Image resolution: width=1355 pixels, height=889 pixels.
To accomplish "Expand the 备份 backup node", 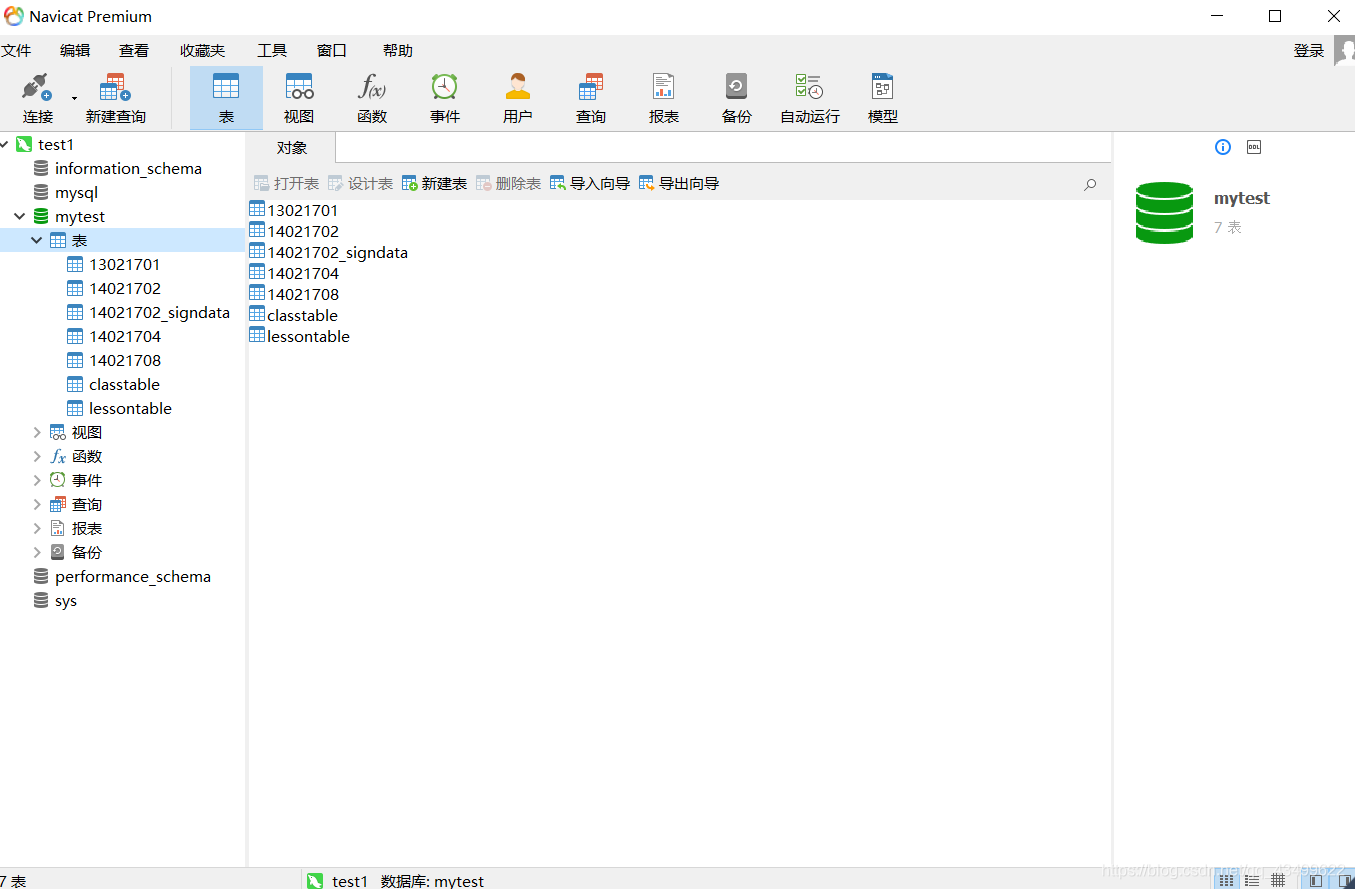I will 37,553.
